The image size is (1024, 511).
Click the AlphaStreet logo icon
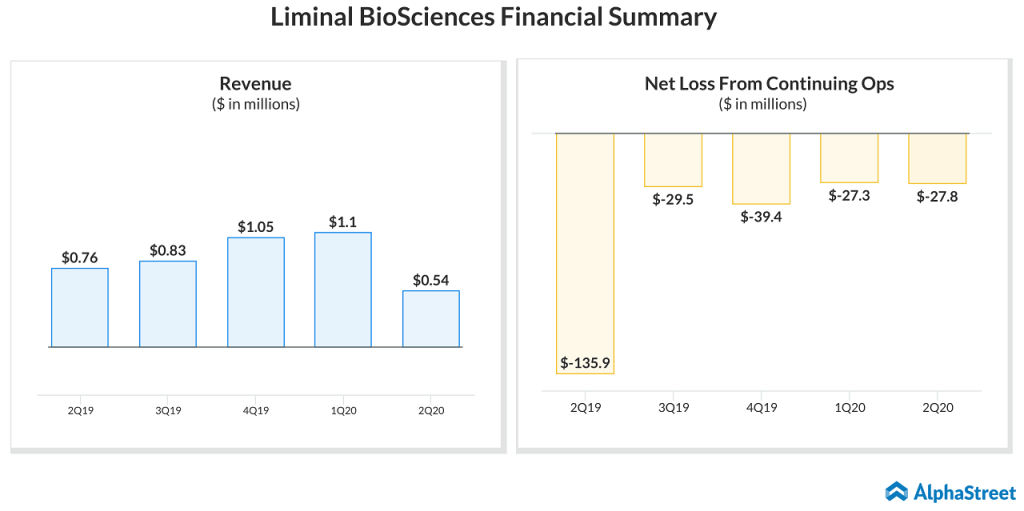[x=896, y=491]
